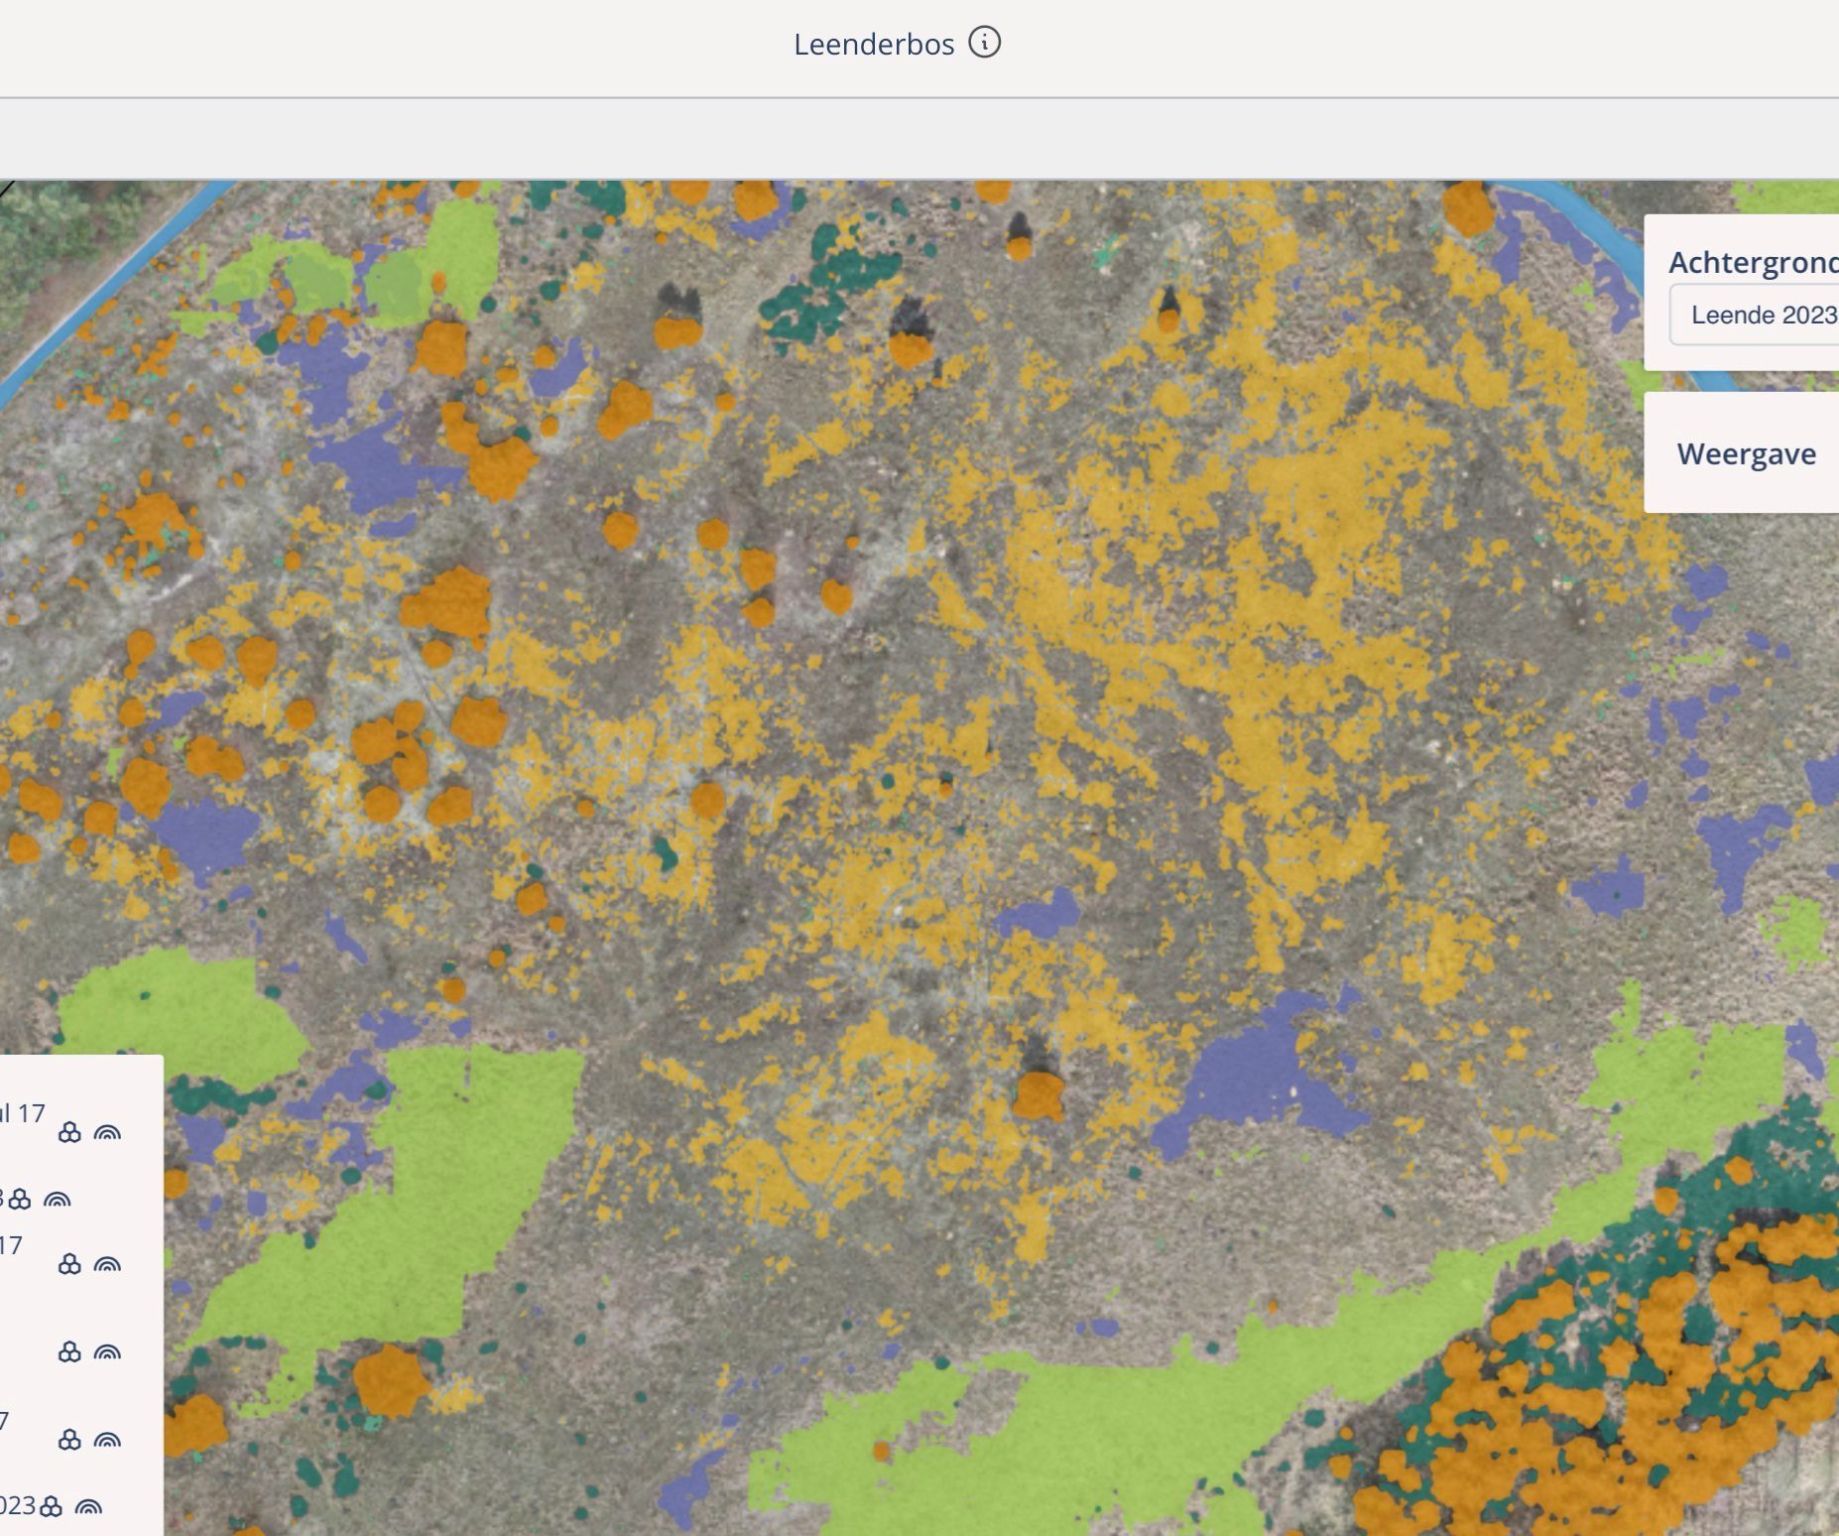Open the info icon next to Leenderbos
This screenshot has width=1839, height=1536.
click(x=984, y=43)
